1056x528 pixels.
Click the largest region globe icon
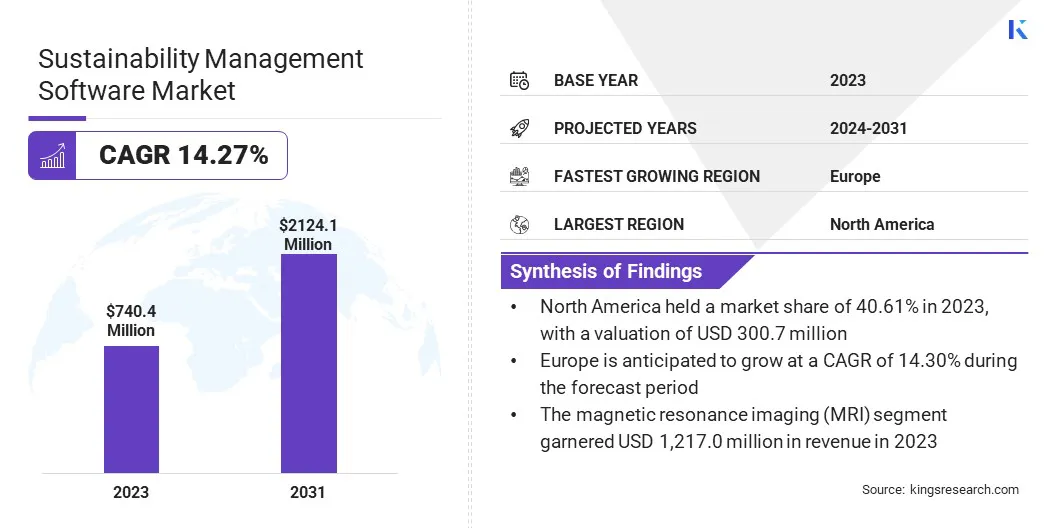tap(519, 224)
